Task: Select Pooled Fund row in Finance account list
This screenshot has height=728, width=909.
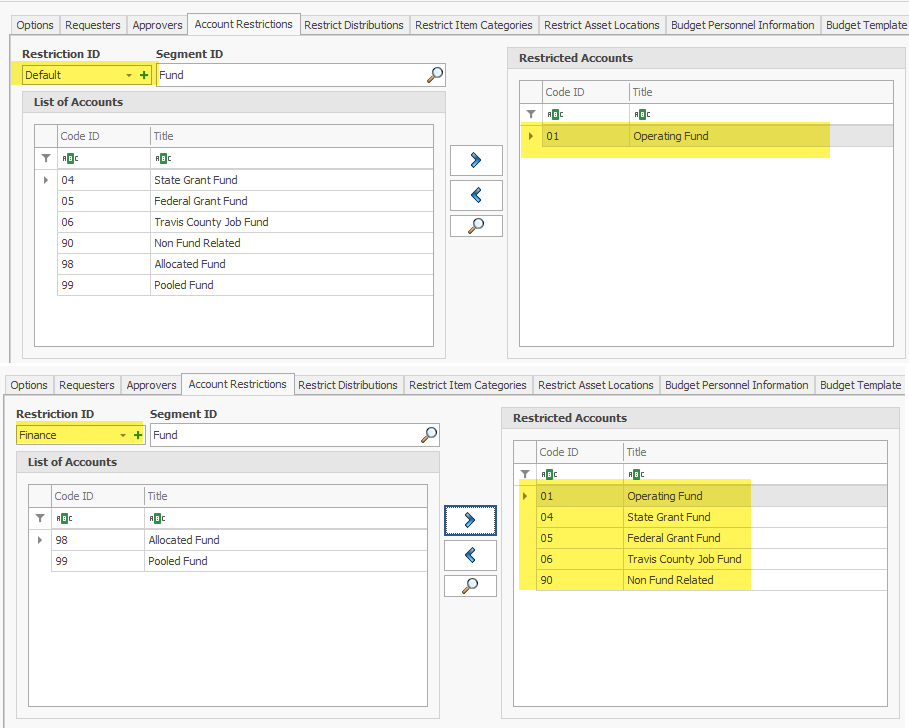Action: tap(178, 561)
